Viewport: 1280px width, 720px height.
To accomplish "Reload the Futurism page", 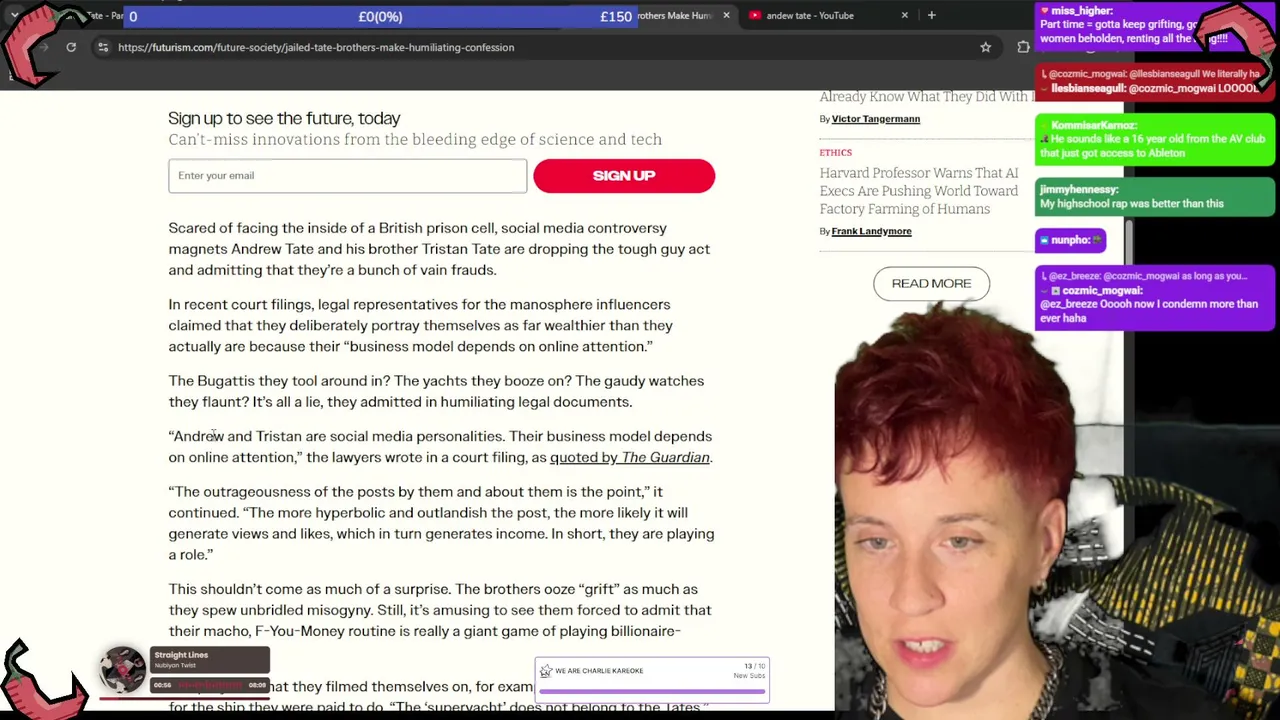I will (x=71, y=47).
